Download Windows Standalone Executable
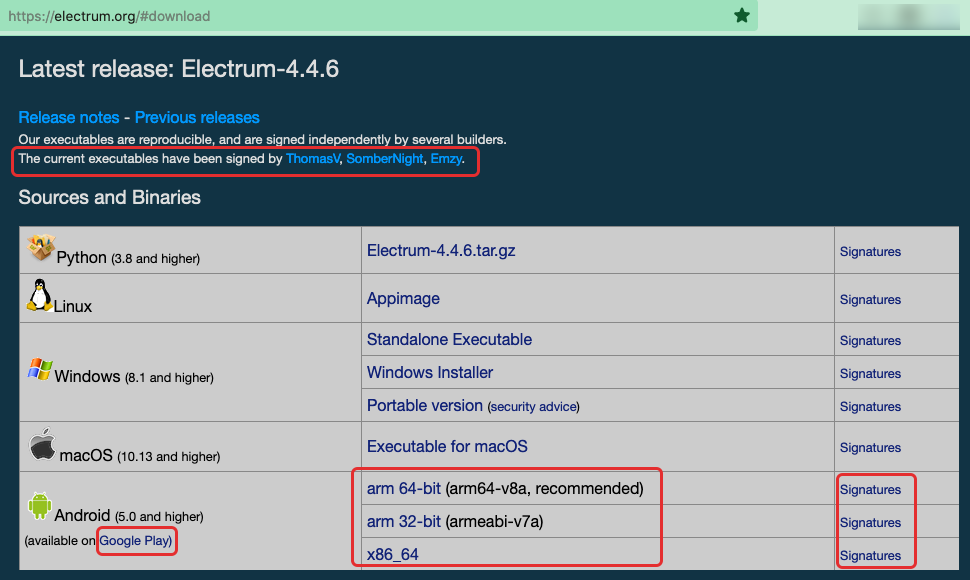The width and height of the screenshot is (970, 580). 449,339
